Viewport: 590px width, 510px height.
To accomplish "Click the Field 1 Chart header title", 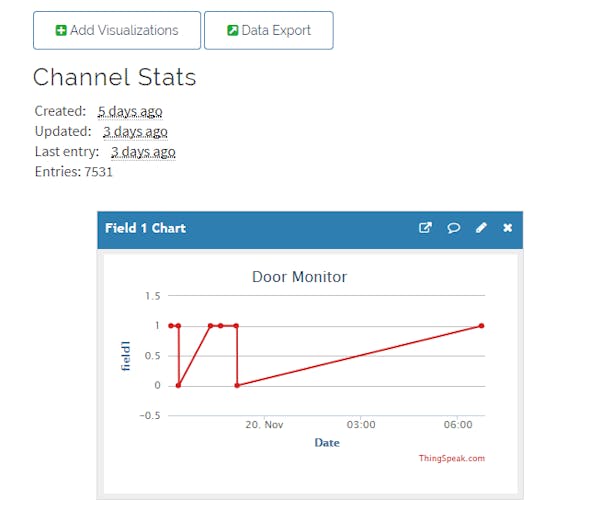I will [145, 228].
